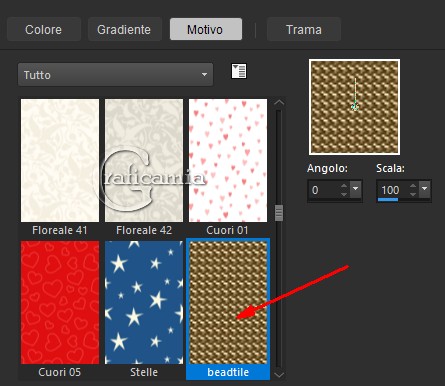Open the Trama tab
Image resolution: width=445 pixels, height=386 pixels.
[304, 29]
